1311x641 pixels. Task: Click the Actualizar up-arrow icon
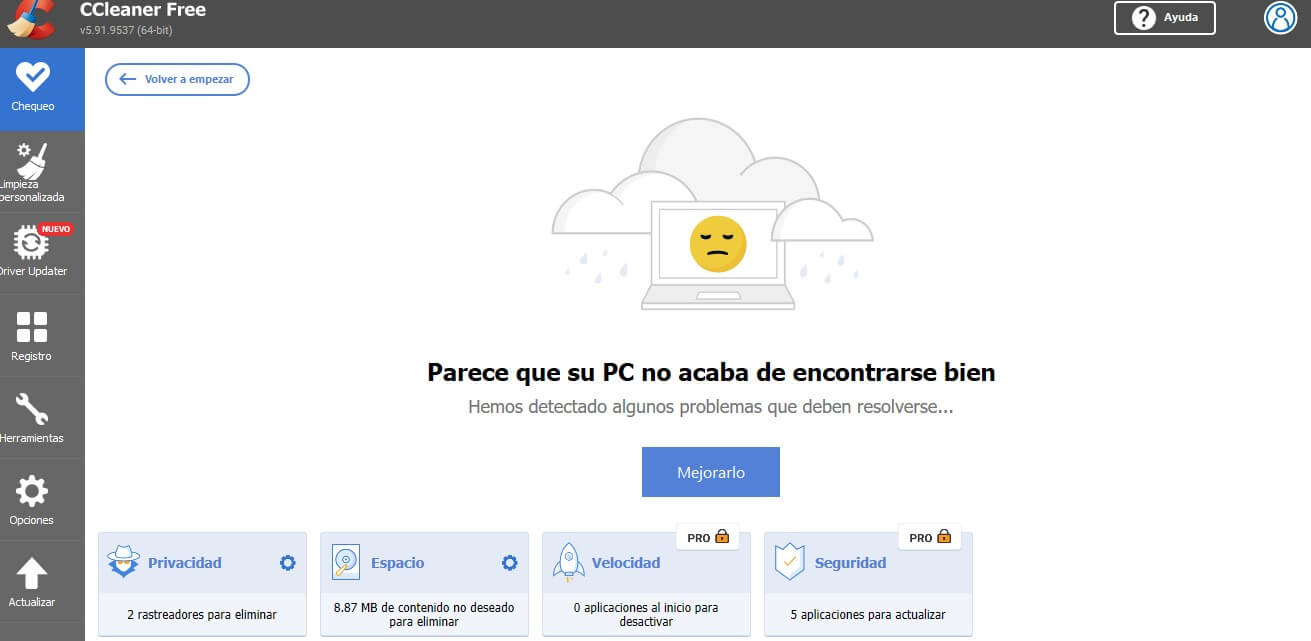(32, 573)
